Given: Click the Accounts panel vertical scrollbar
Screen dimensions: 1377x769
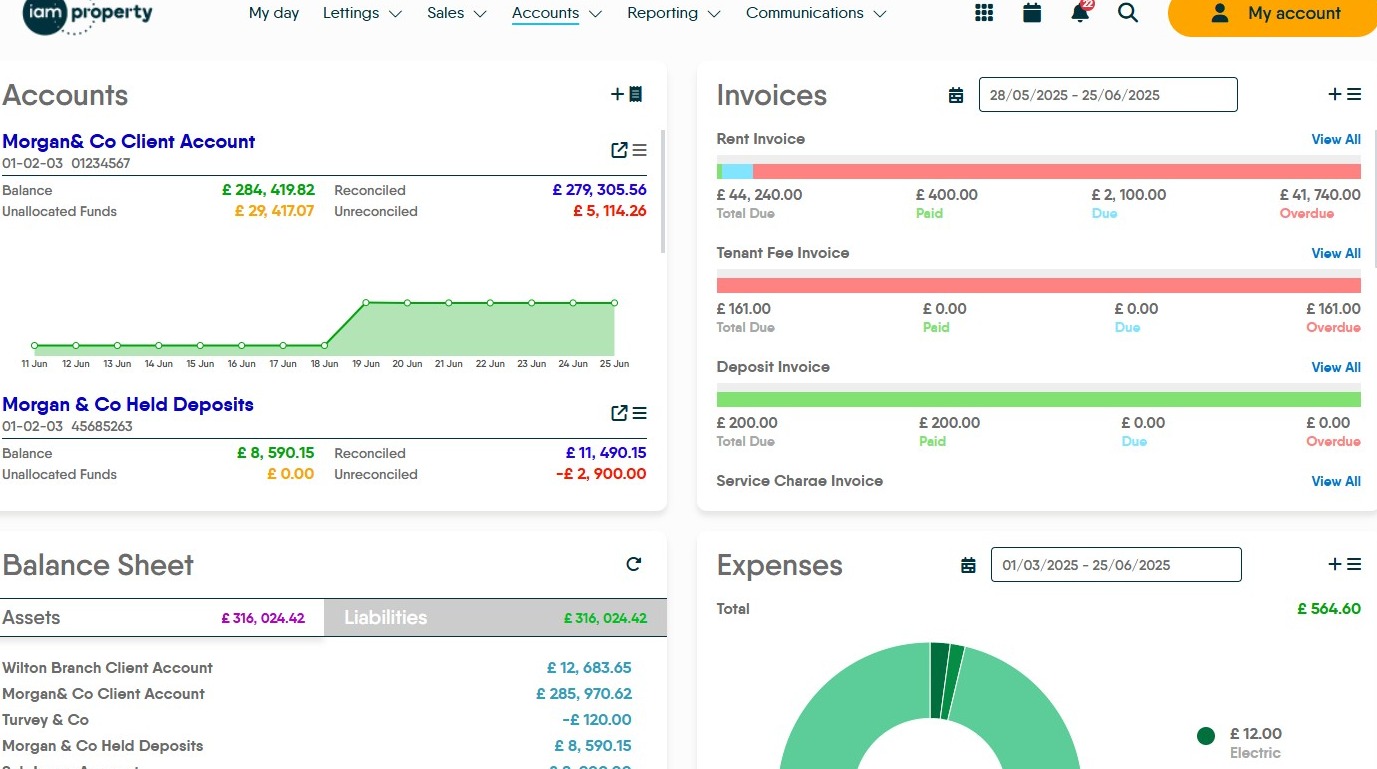Looking at the screenshot, I should (x=664, y=190).
